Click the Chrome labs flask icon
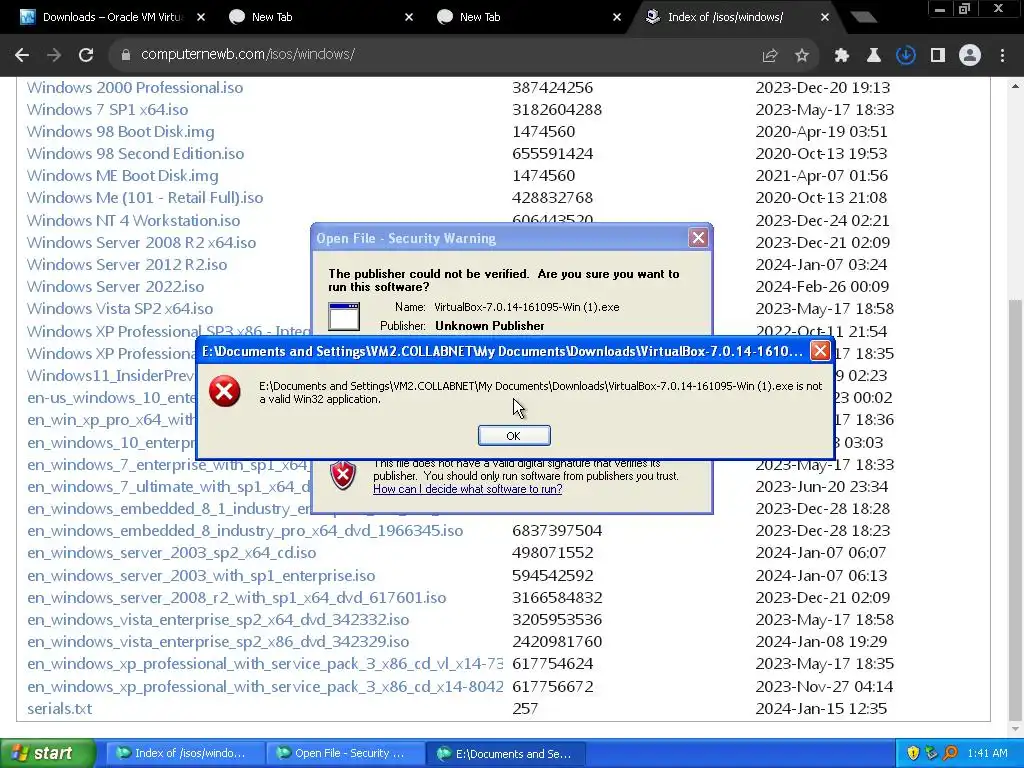Image resolution: width=1024 pixels, height=768 pixels. coord(874,56)
